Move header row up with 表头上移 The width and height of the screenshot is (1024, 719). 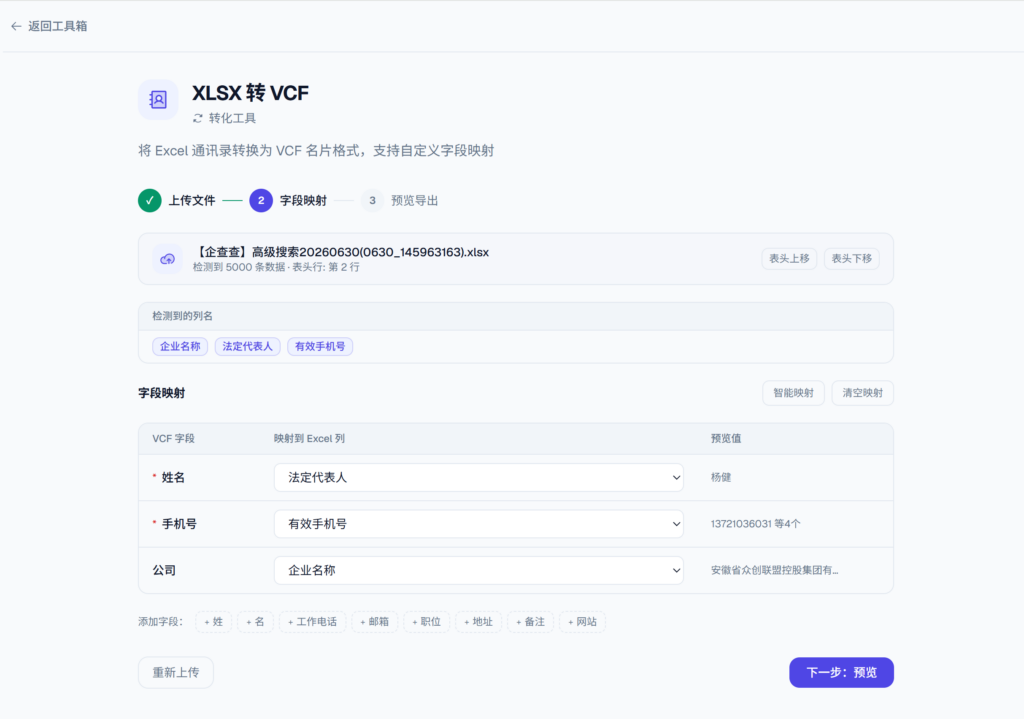click(789, 259)
